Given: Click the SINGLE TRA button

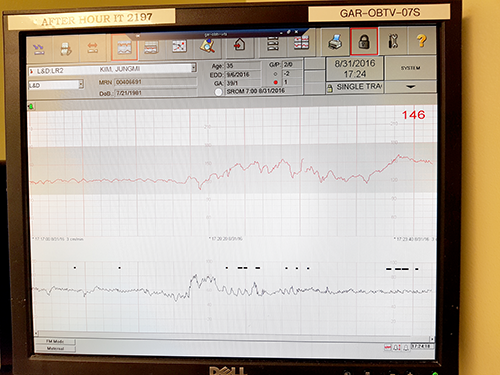Looking at the screenshot, I should (x=355, y=87).
